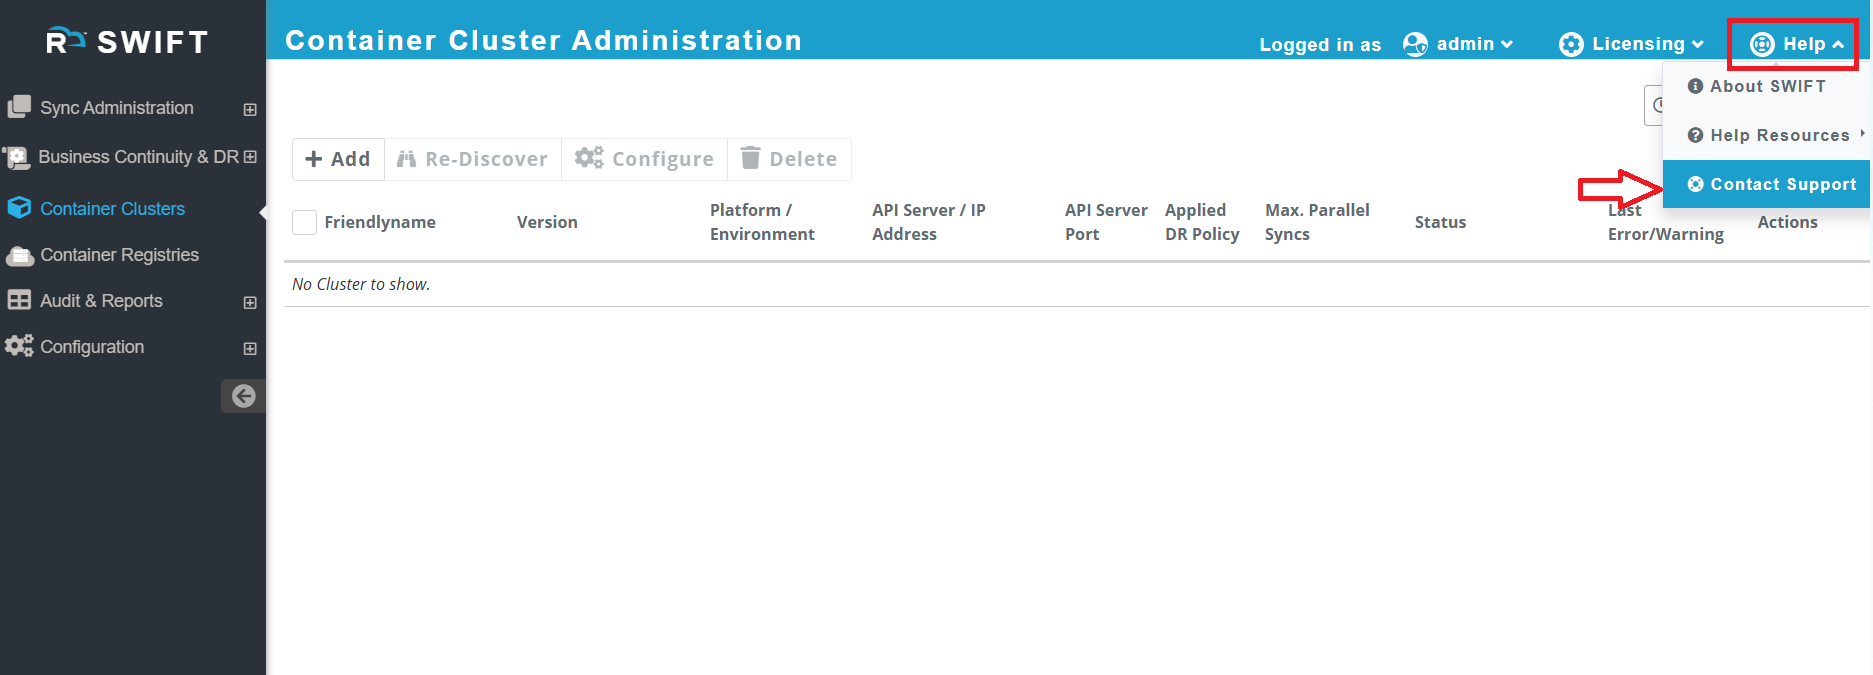
Task: Click Status column header
Action: (x=1440, y=222)
